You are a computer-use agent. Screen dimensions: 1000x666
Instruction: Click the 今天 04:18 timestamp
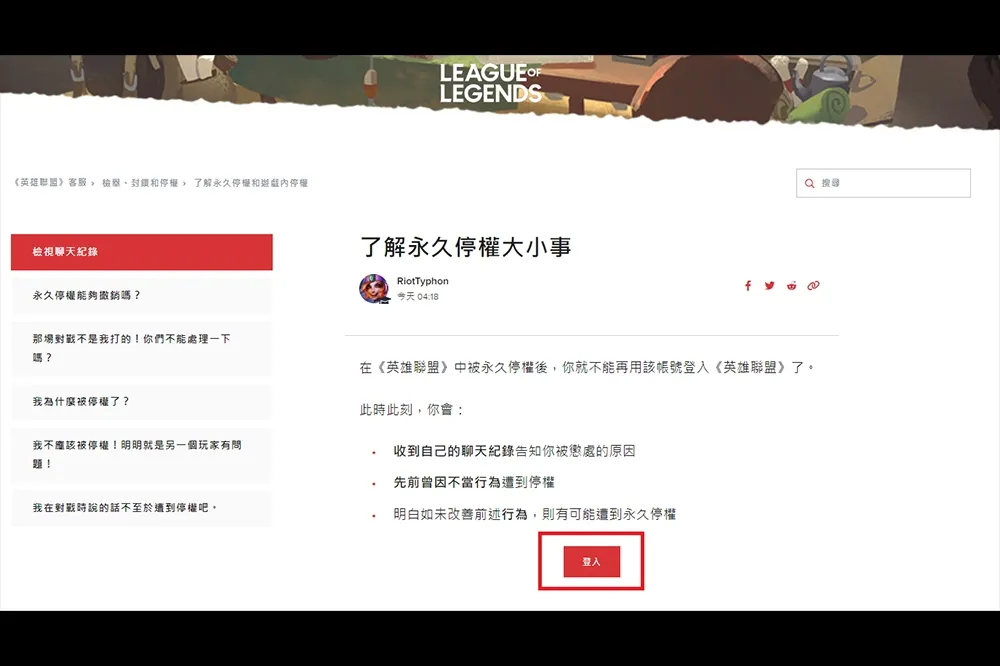[x=418, y=297]
